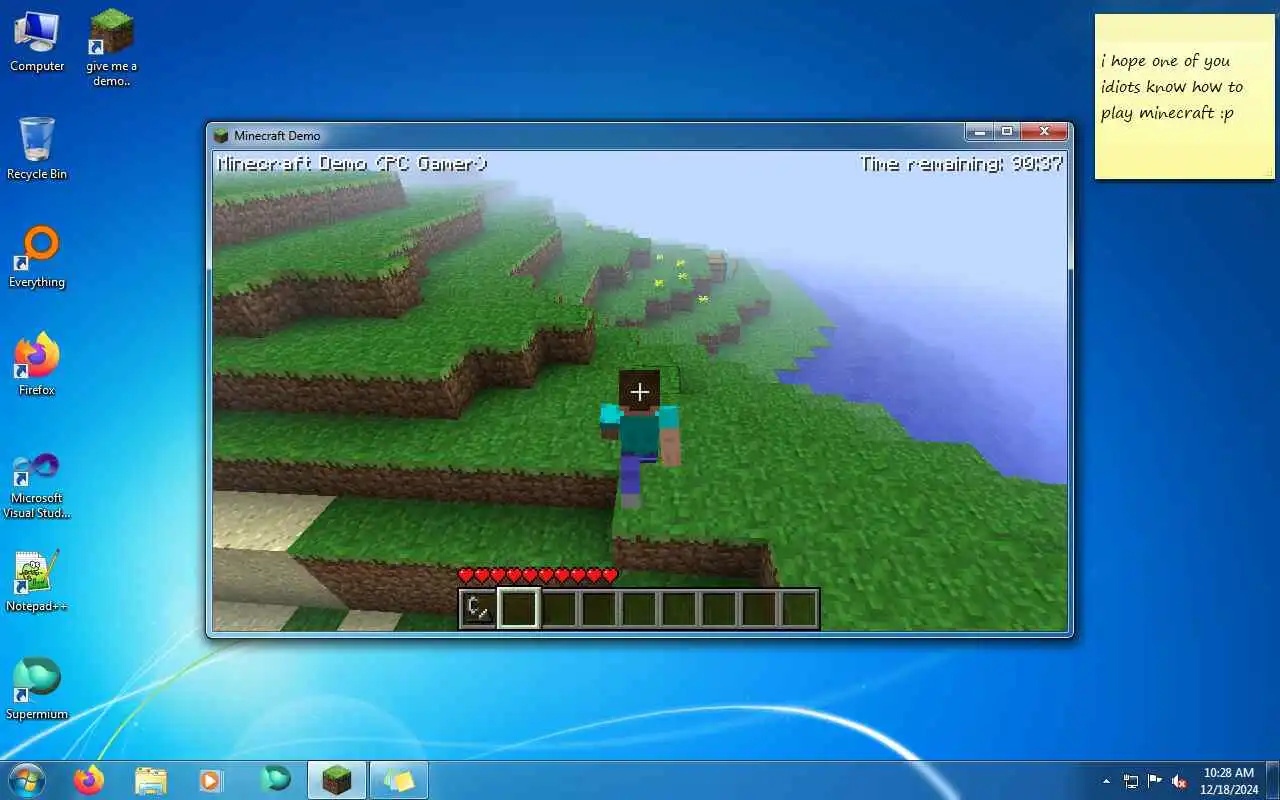Open the Windows Start menu orb
The height and width of the screenshot is (800, 1280).
click(26, 780)
